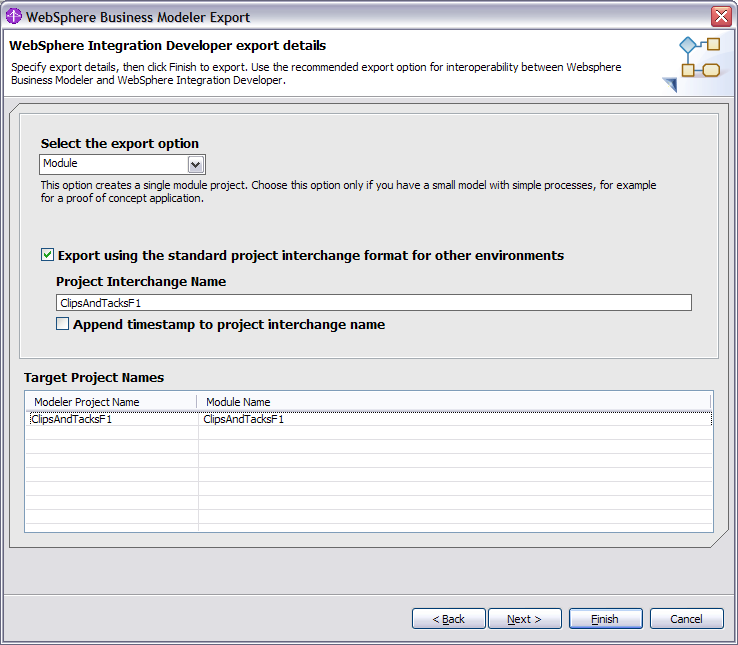738x645 pixels.
Task: Click the Modeler Project Name column header
Action: [87, 402]
